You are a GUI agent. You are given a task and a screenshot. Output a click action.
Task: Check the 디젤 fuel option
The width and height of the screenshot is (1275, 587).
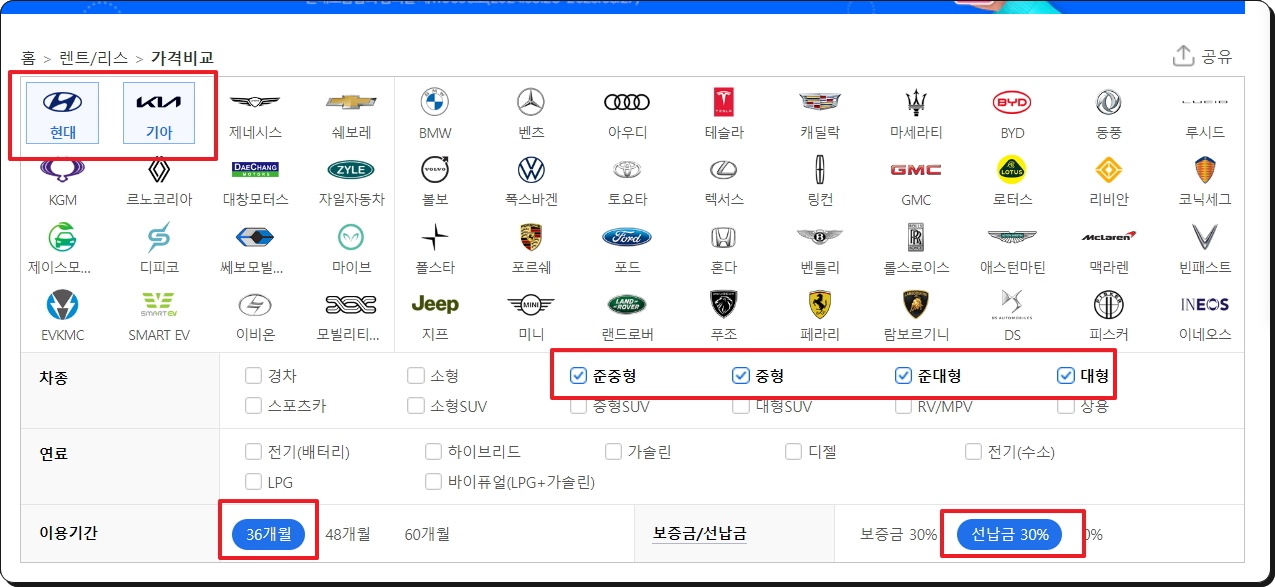tap(793, 452)
